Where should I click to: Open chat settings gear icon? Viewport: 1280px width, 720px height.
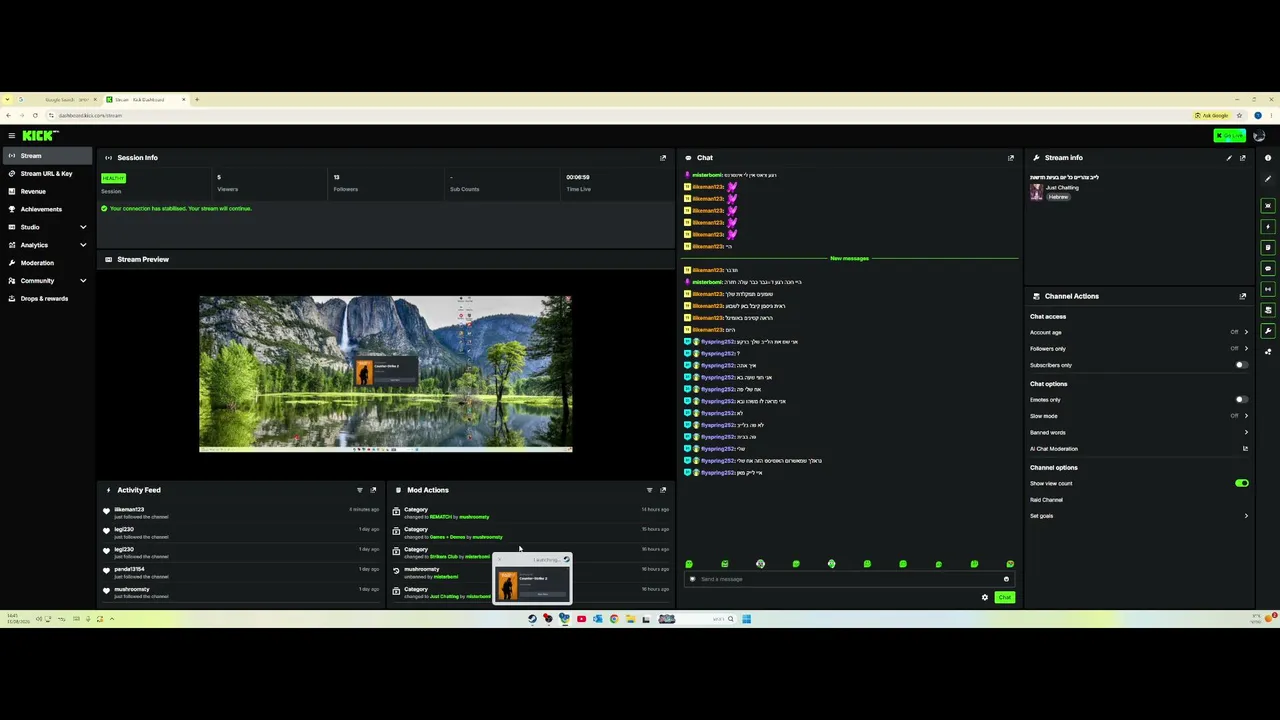pos(984,598)
